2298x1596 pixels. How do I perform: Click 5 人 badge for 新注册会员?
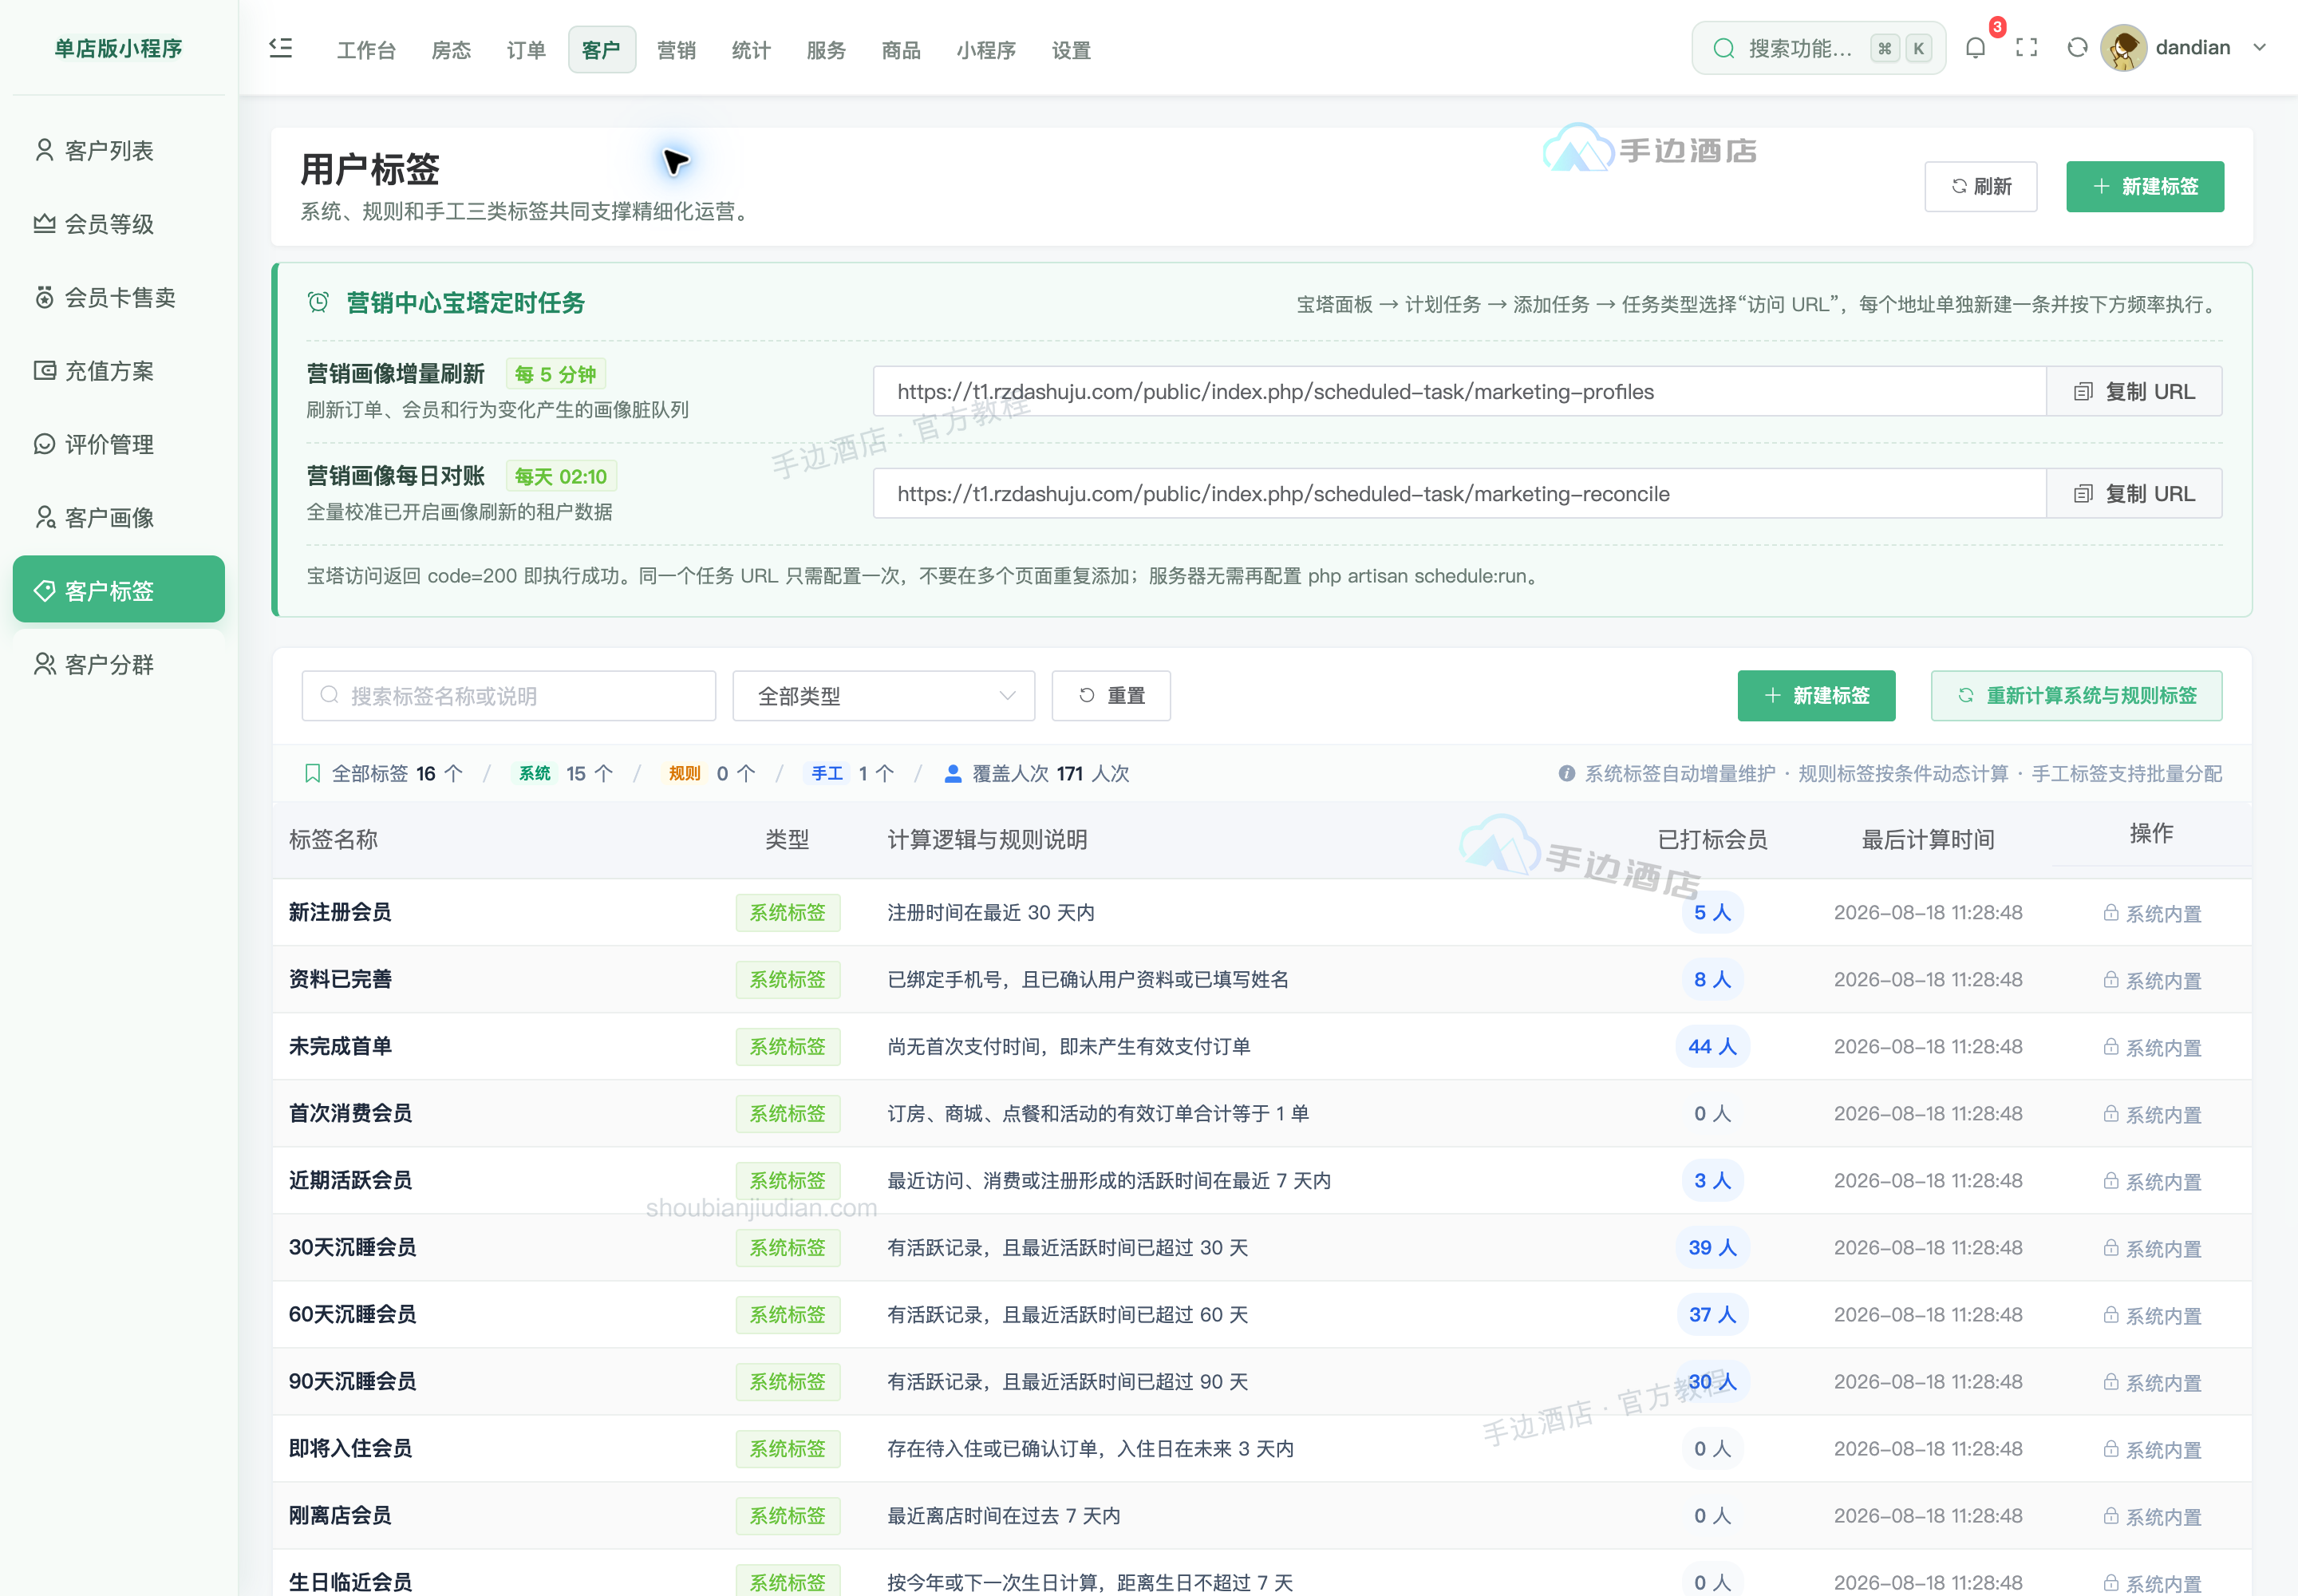point(1712,913)
